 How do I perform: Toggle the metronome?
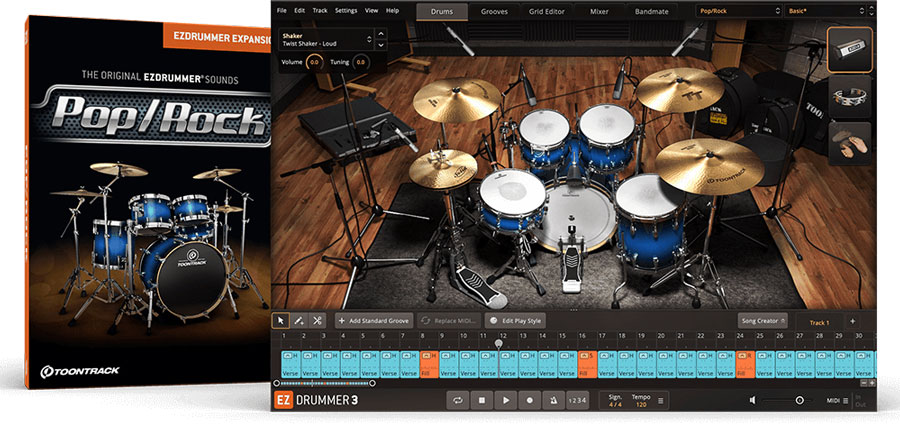point(553,400)
